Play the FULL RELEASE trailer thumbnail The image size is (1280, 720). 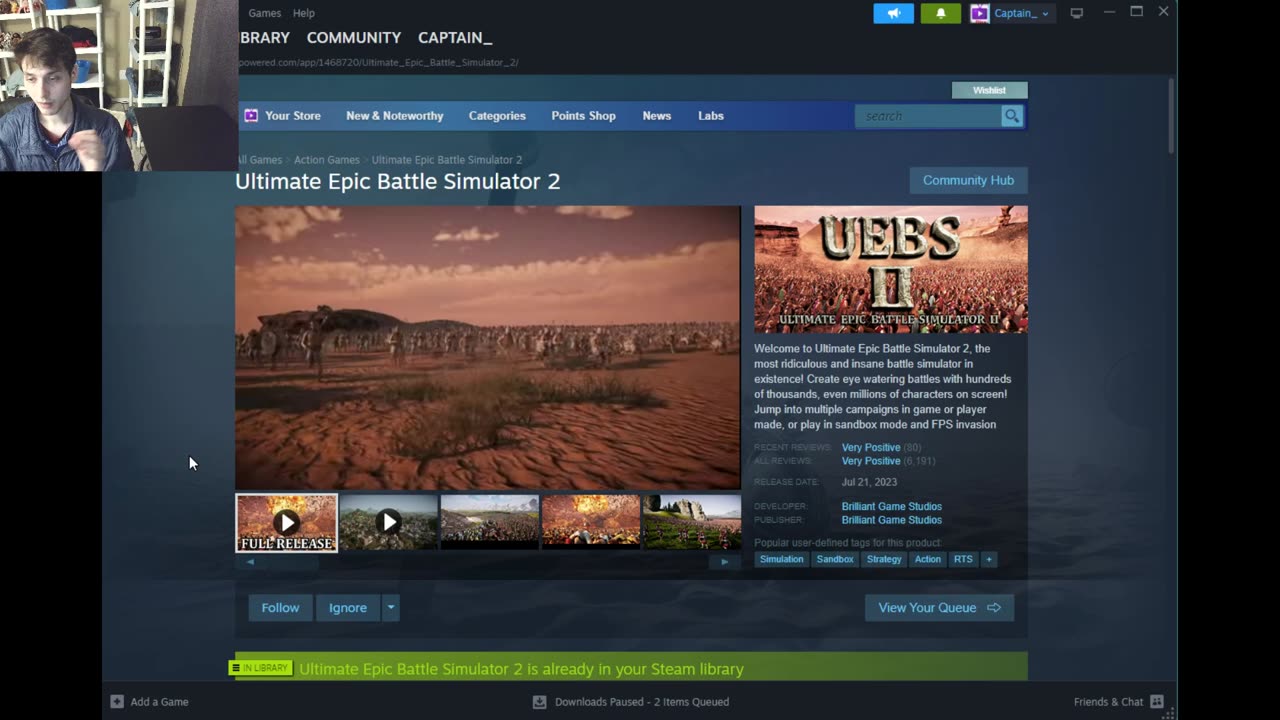287,523
